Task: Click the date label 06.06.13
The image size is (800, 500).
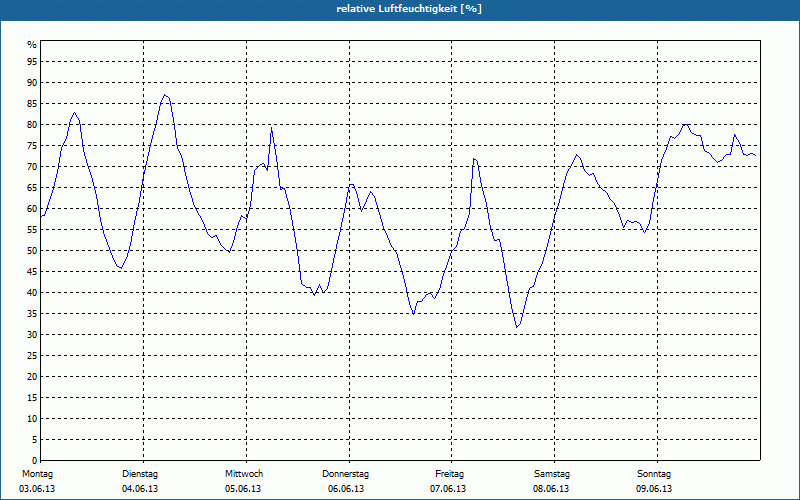Action: coord(346,489)
